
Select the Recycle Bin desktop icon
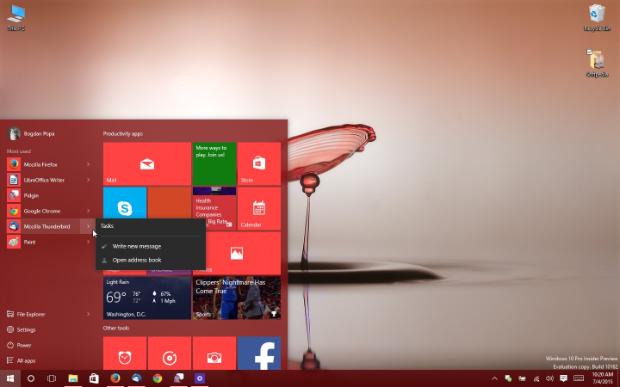597,17
